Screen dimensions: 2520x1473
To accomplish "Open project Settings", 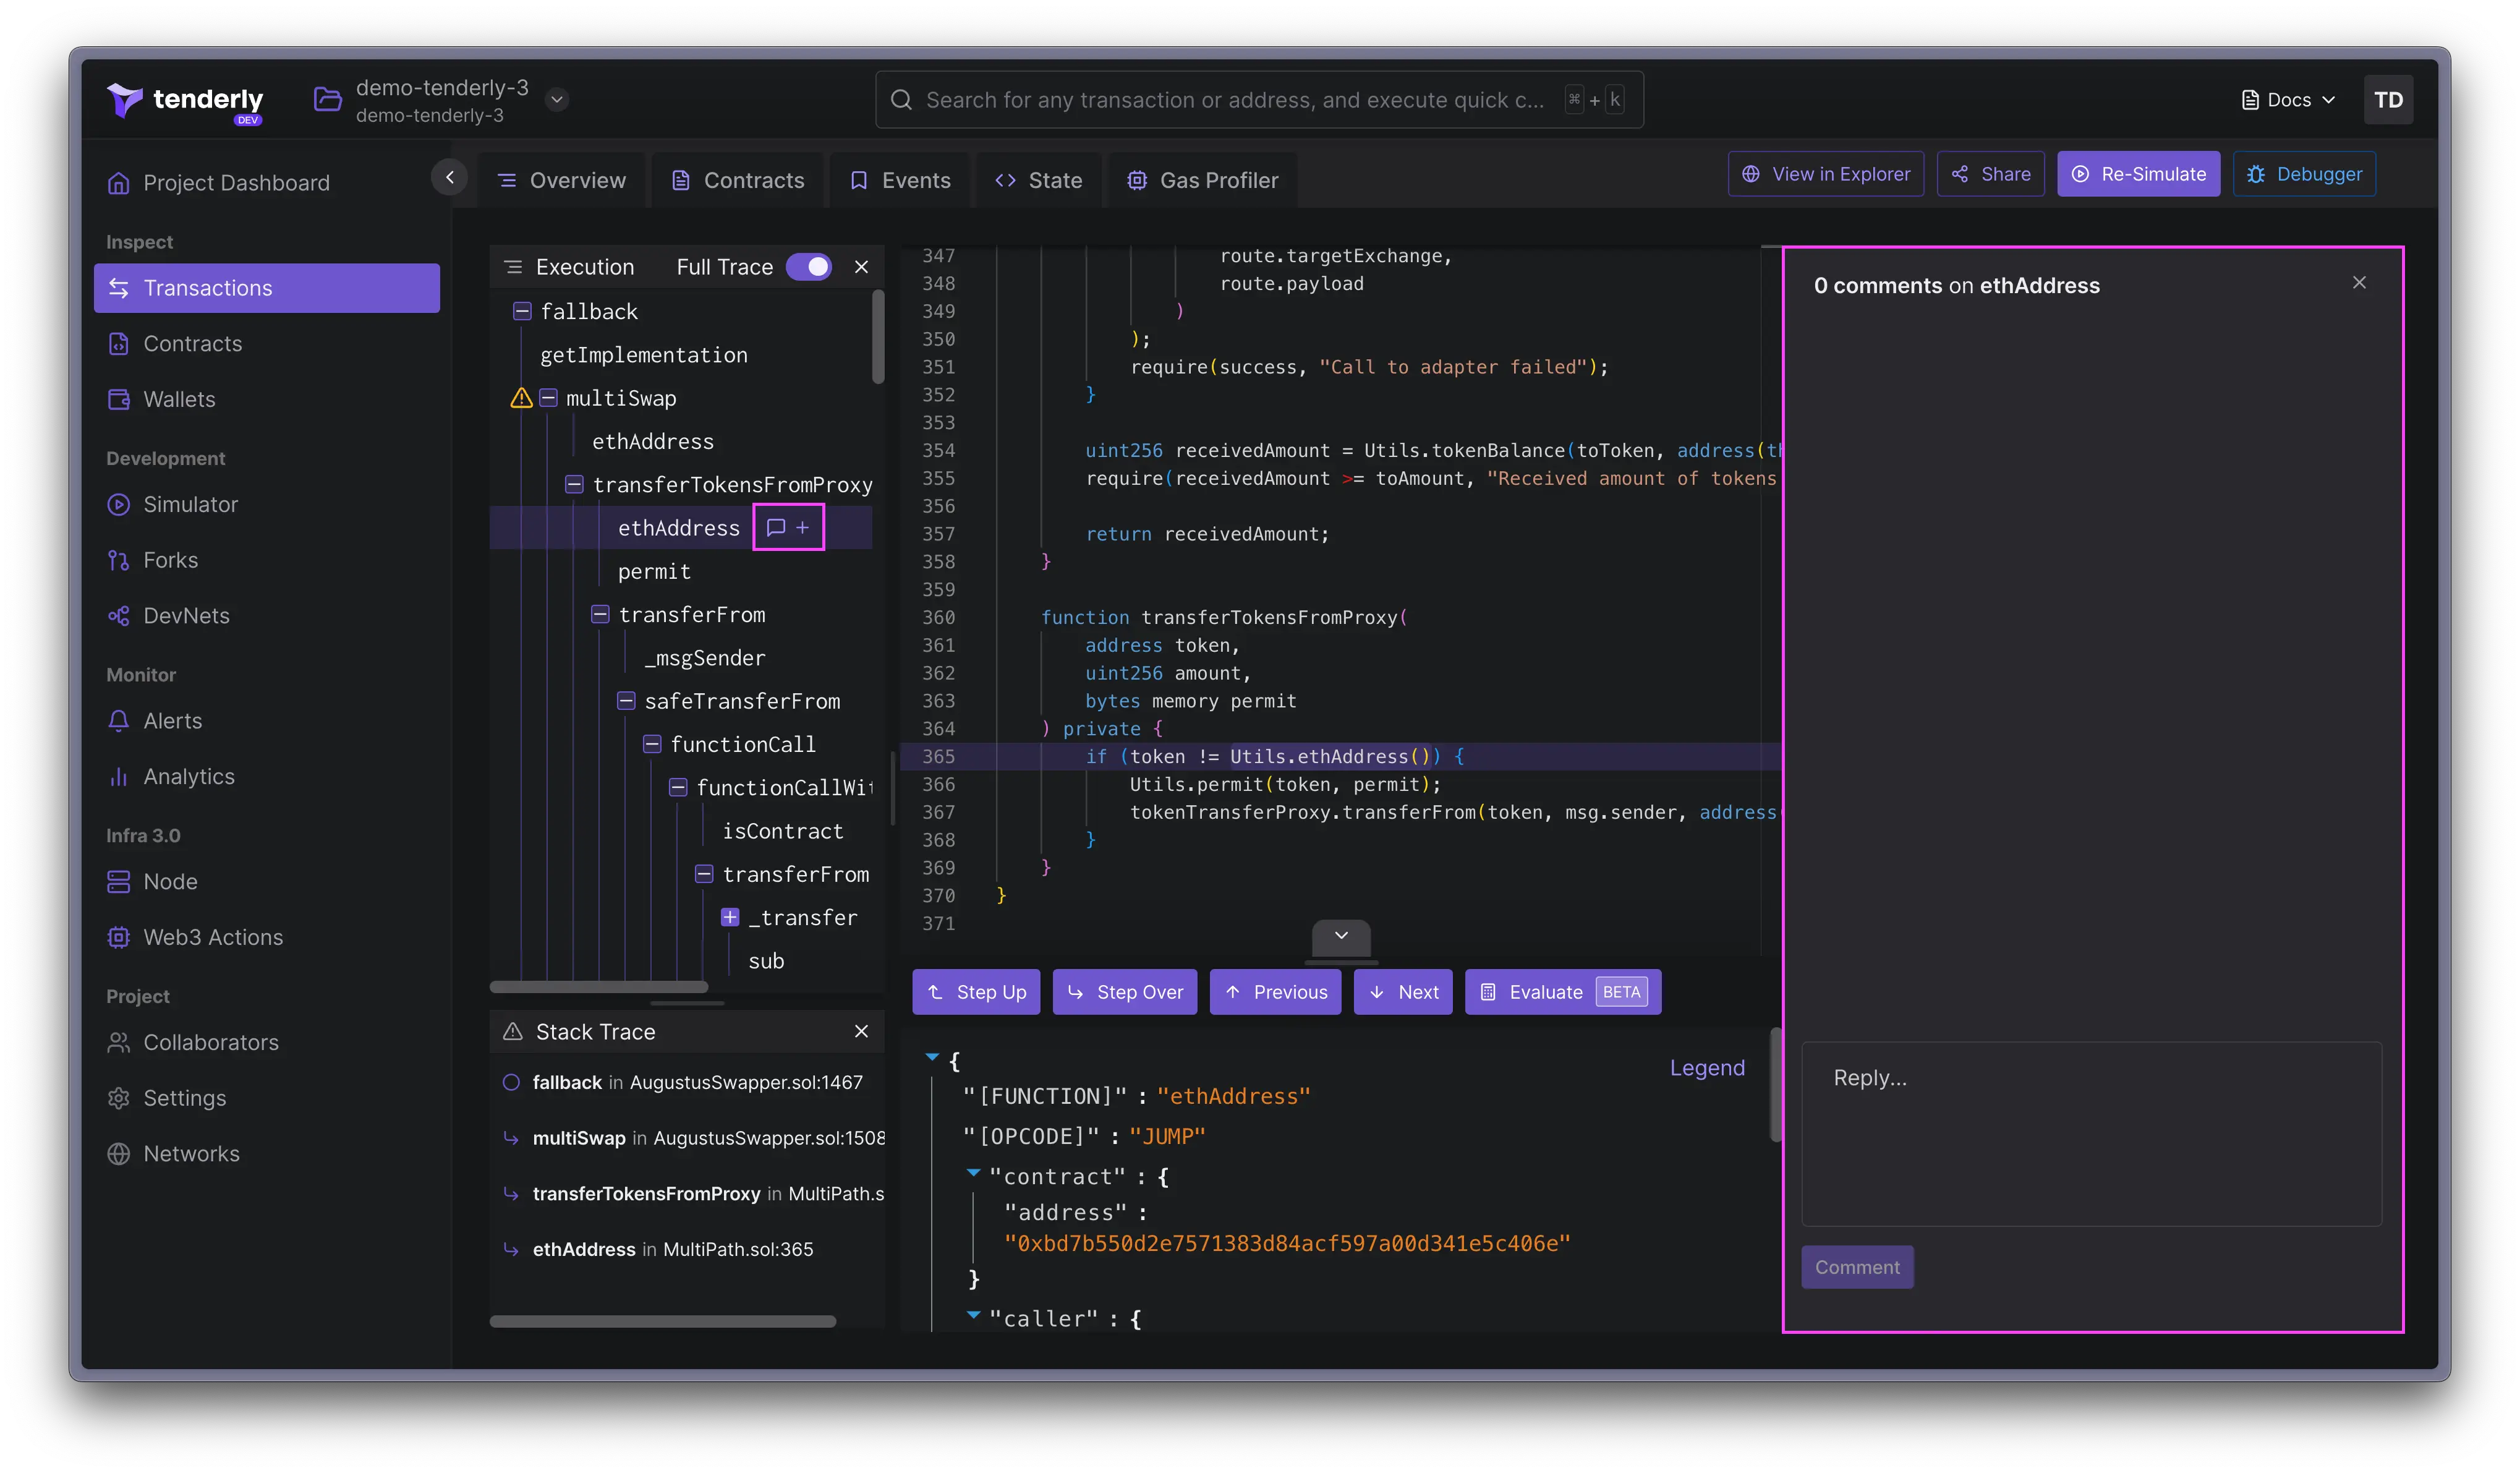I will (184, 1098).
